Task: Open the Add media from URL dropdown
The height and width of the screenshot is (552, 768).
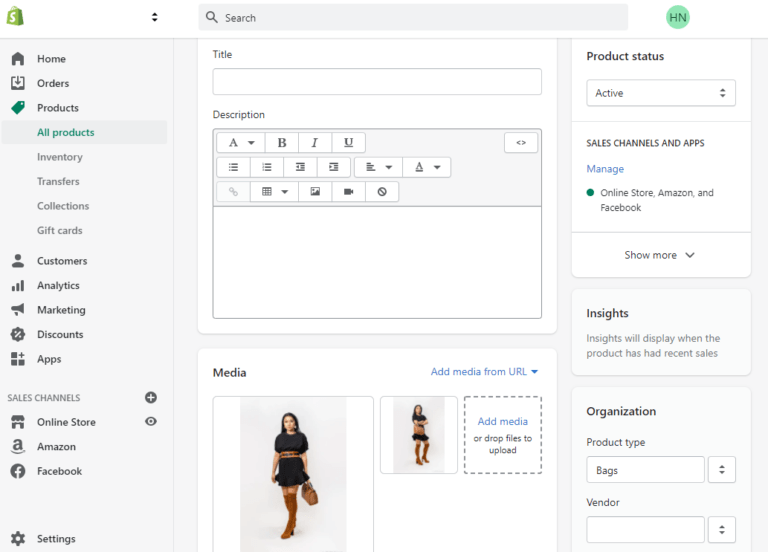Action: (x=484, y=372)
